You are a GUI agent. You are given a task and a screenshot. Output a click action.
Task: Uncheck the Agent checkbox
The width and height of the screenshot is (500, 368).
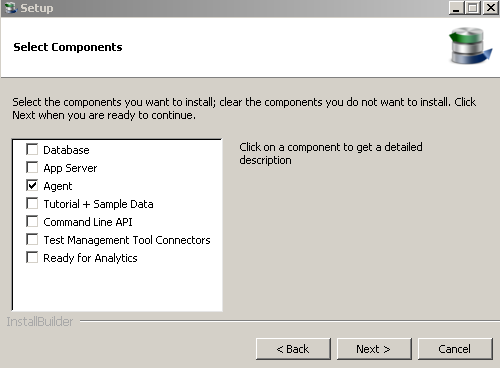[32, 185]
